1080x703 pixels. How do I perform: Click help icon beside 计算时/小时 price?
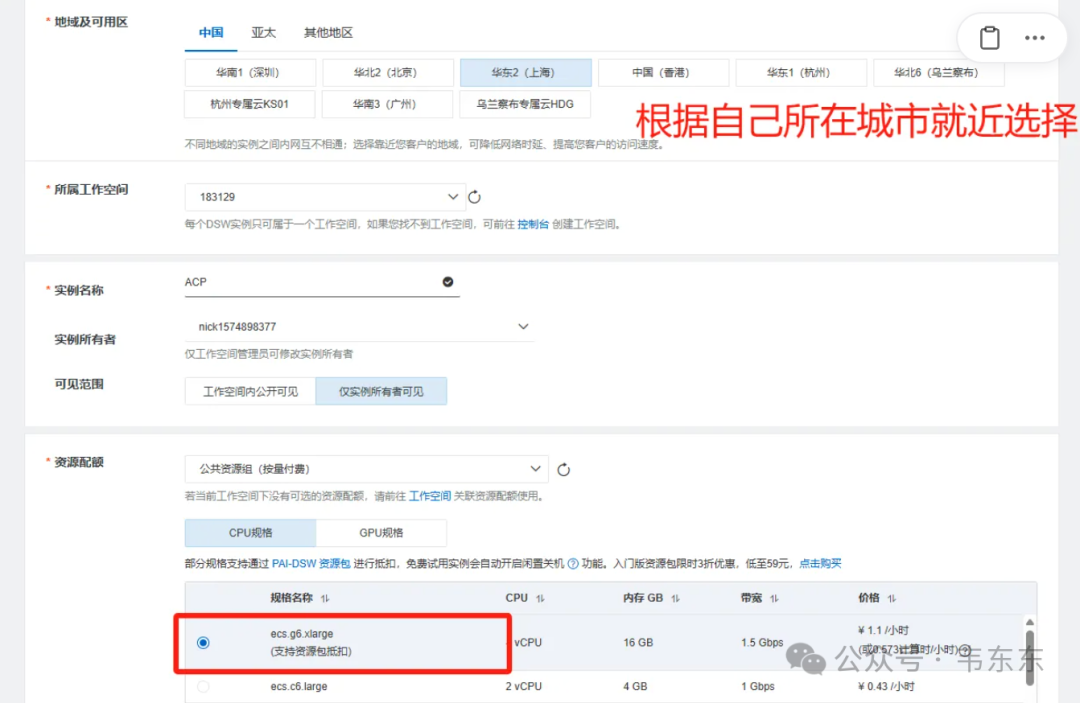tap(966, 649)
